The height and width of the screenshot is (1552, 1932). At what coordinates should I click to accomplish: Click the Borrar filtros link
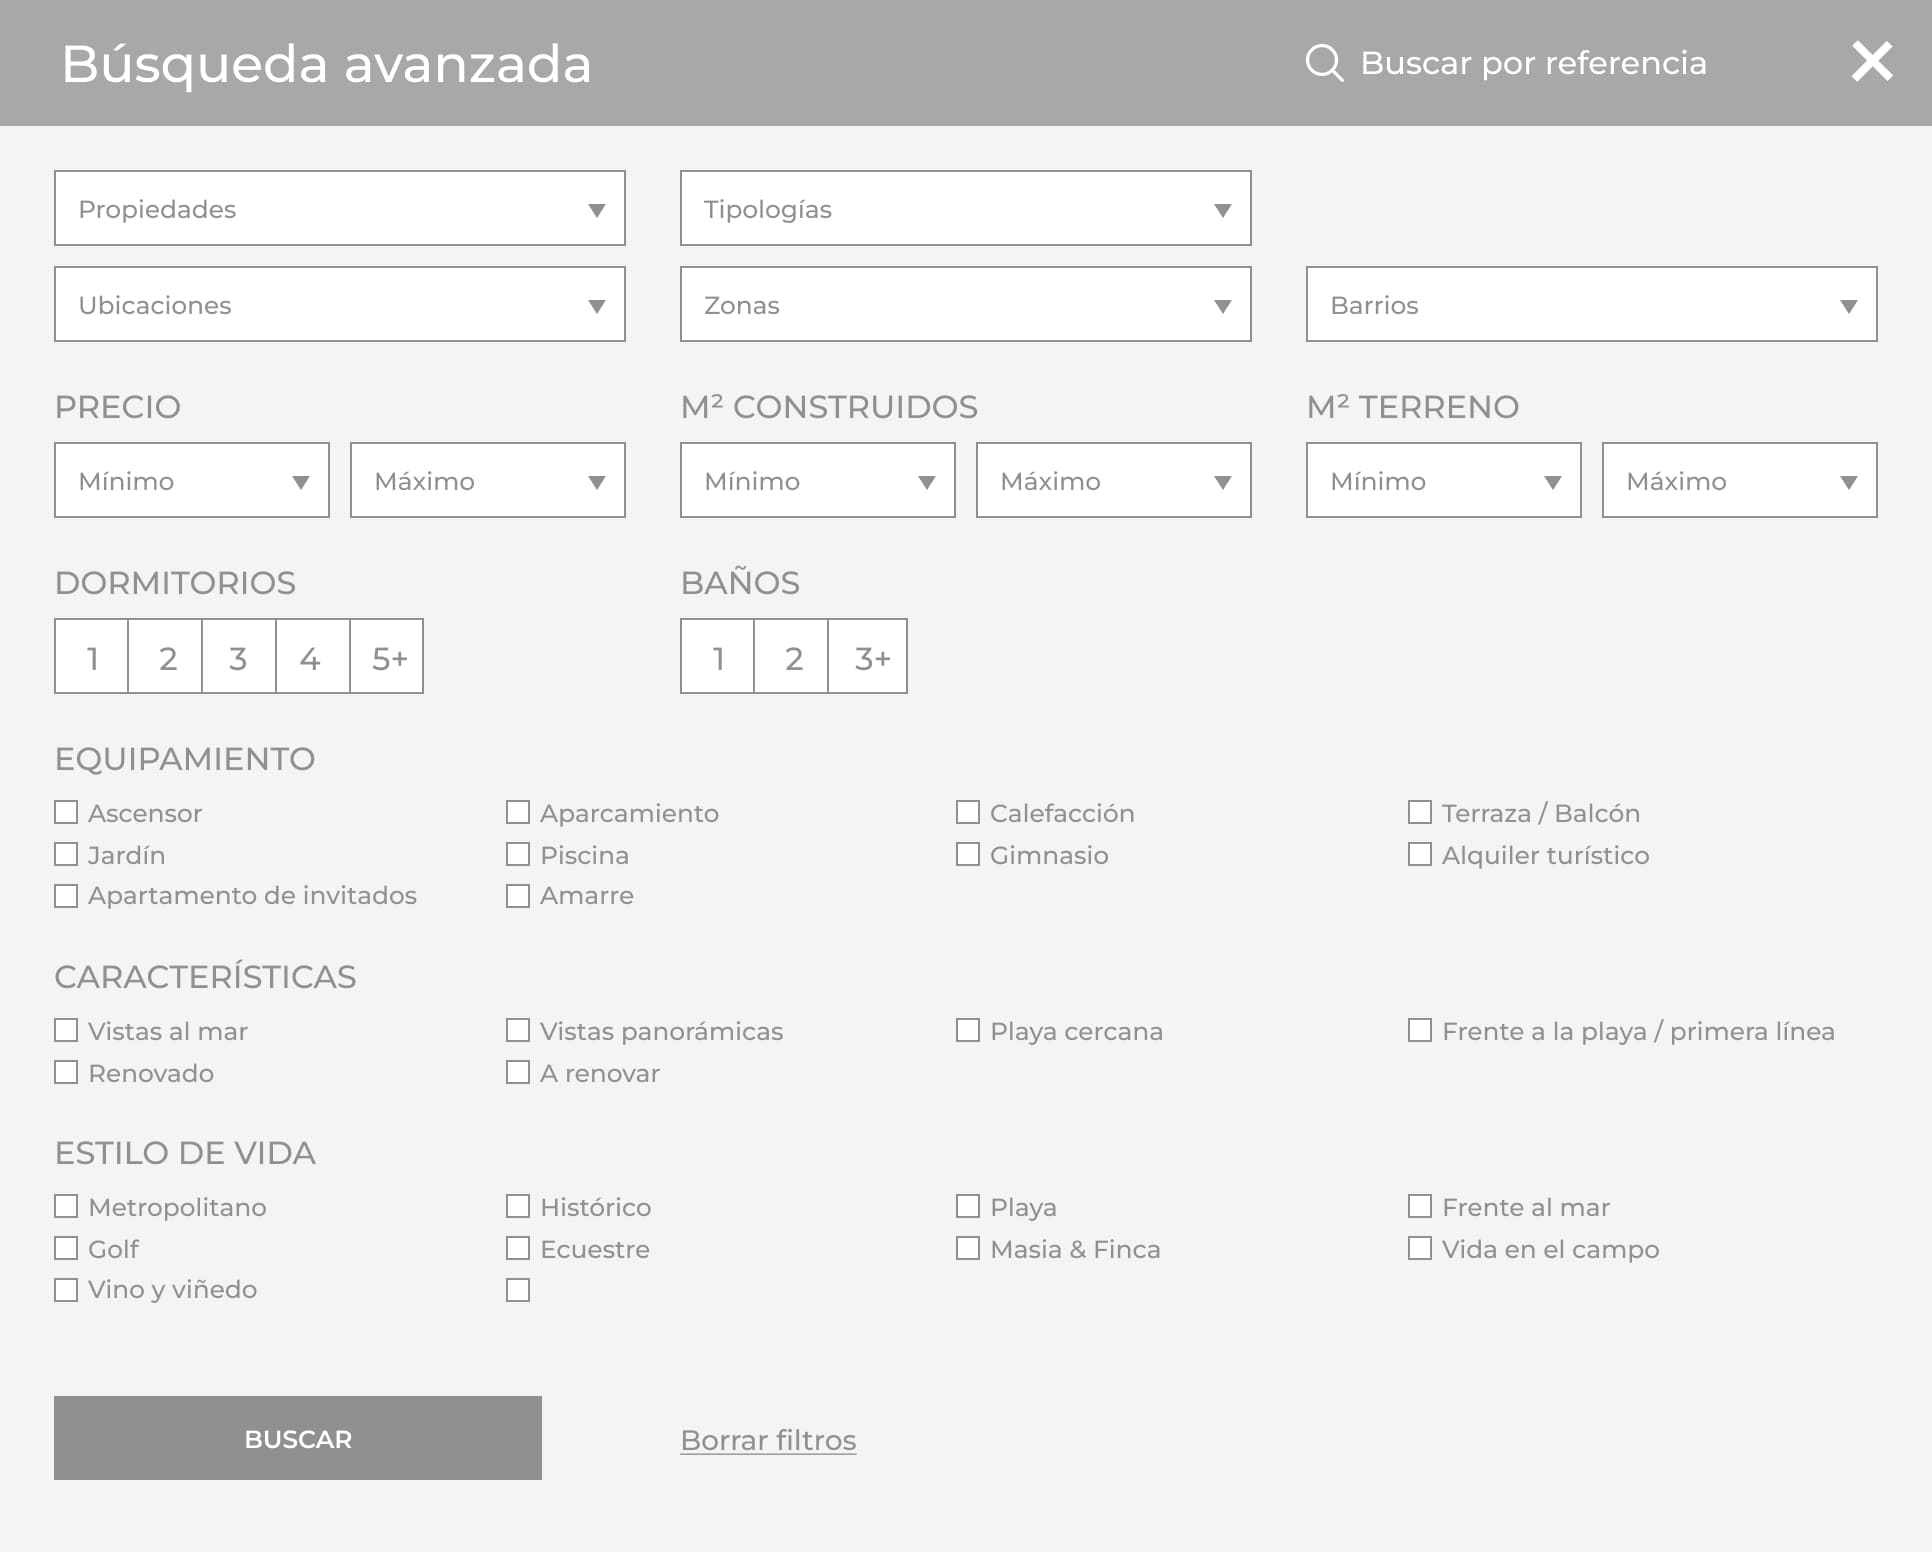[768, 1440]
